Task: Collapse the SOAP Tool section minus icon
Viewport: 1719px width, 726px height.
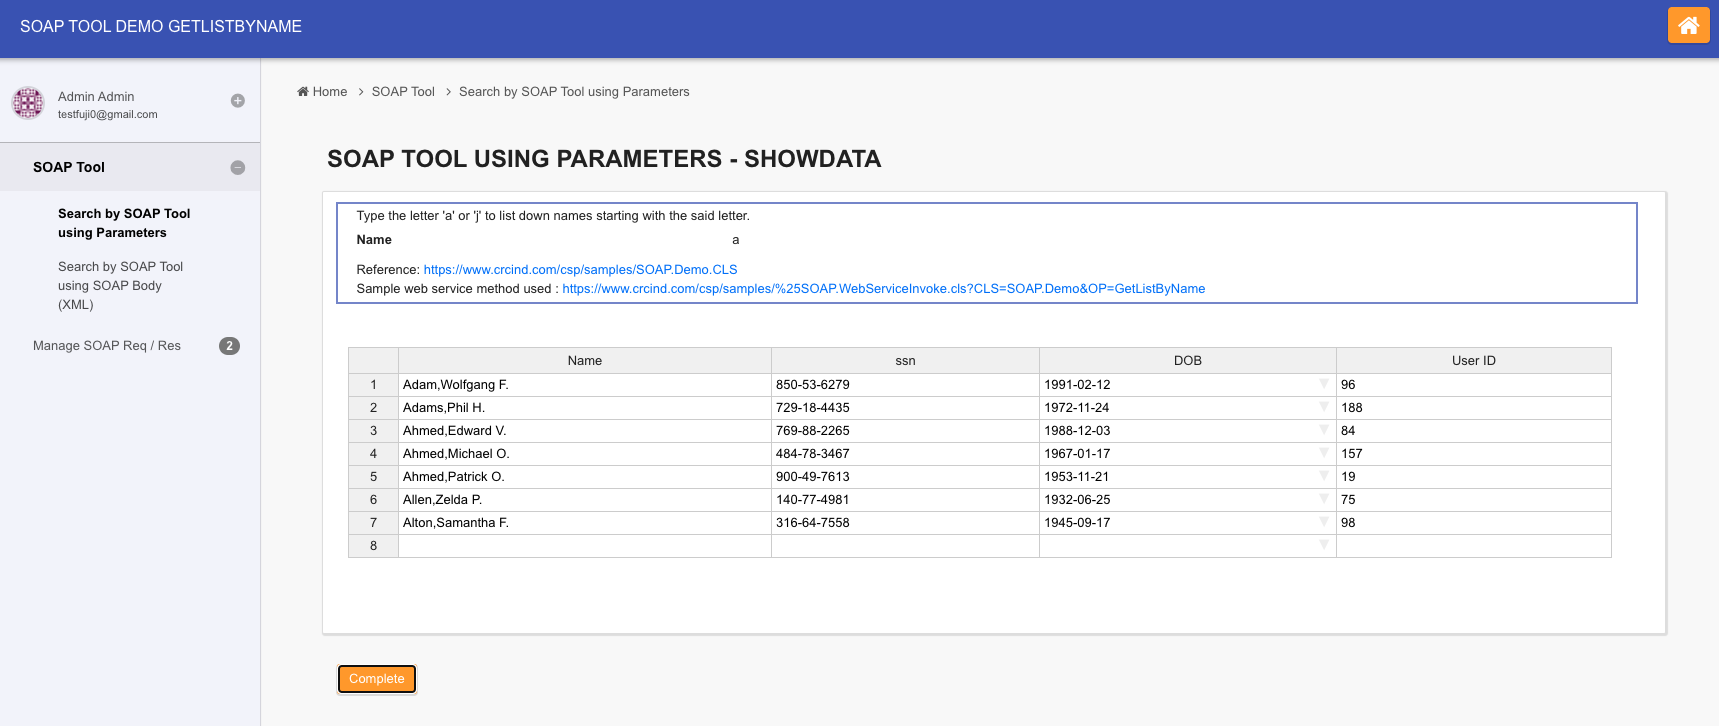Action: click(238, 168)
